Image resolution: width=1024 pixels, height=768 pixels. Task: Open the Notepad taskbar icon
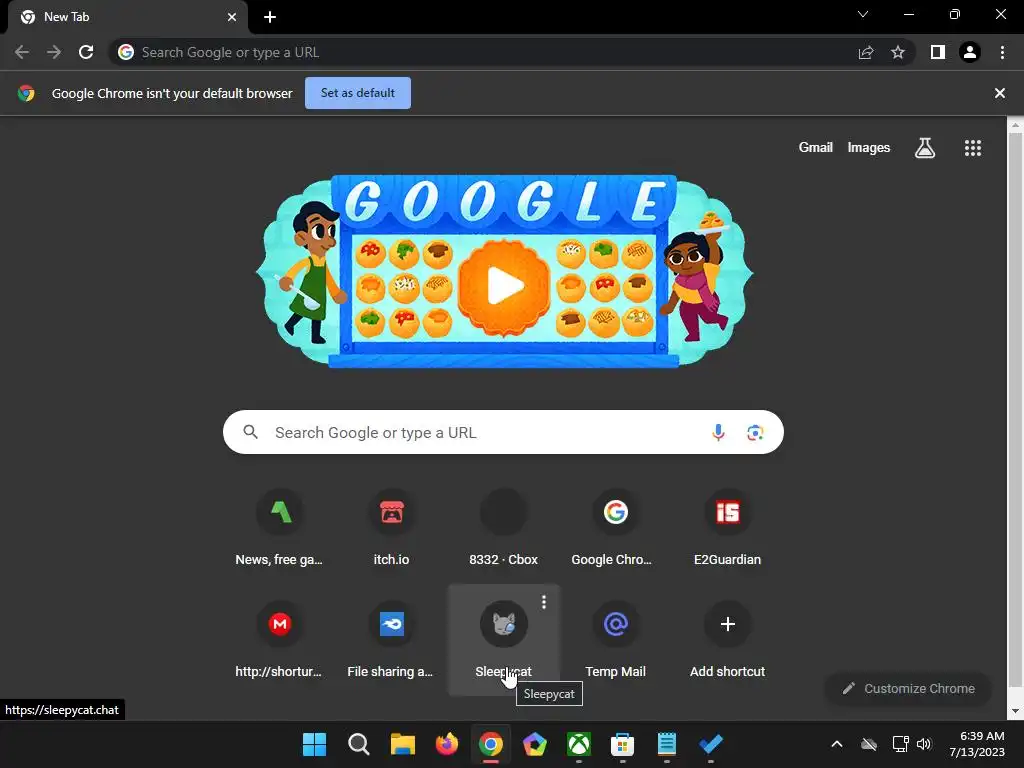[x=667, y=744]
